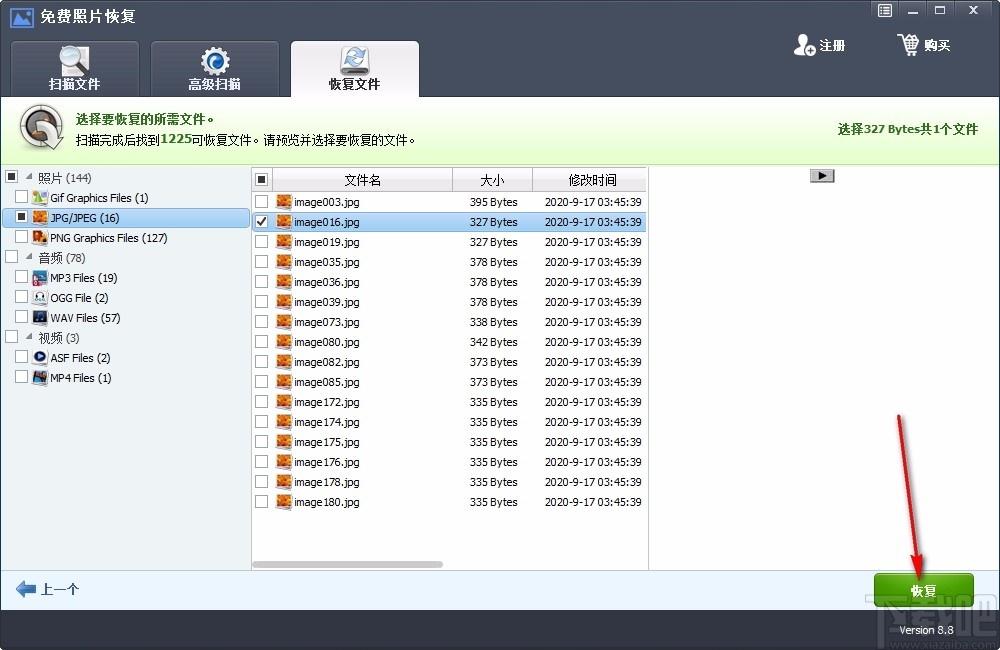Collapse the 音频 tree node arrow
Screen dimensions: 1000x650
(29, 256)
